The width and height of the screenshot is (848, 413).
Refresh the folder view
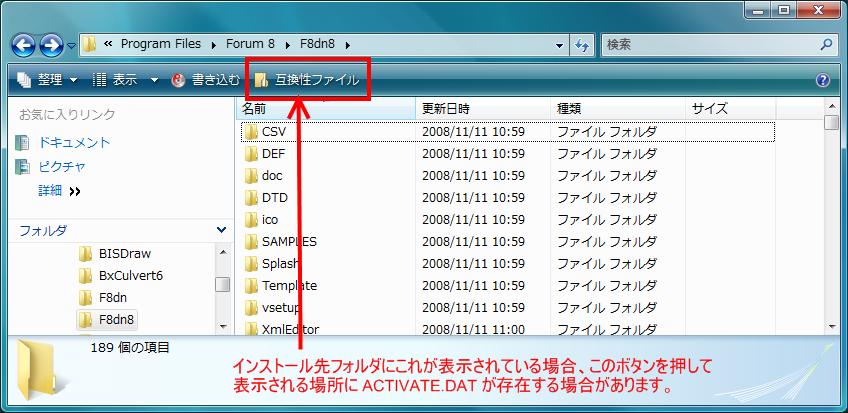pos(581,45)
